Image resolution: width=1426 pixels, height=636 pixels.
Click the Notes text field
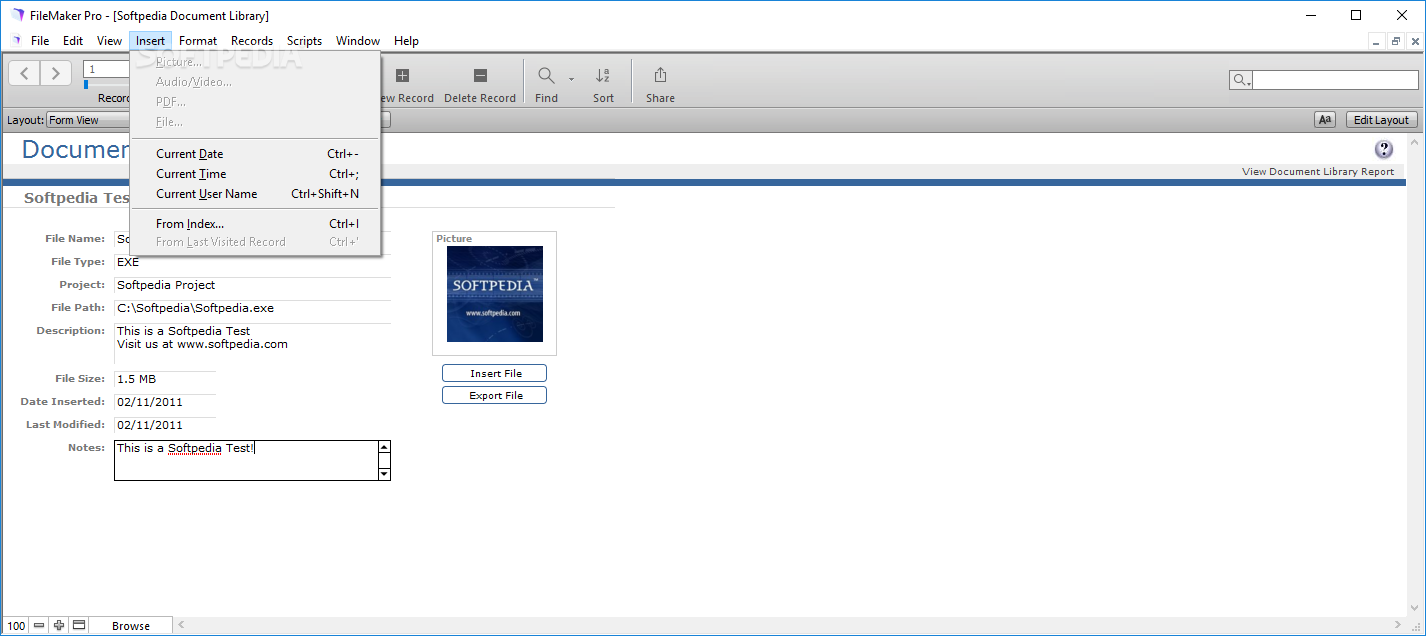coord(245,460)
